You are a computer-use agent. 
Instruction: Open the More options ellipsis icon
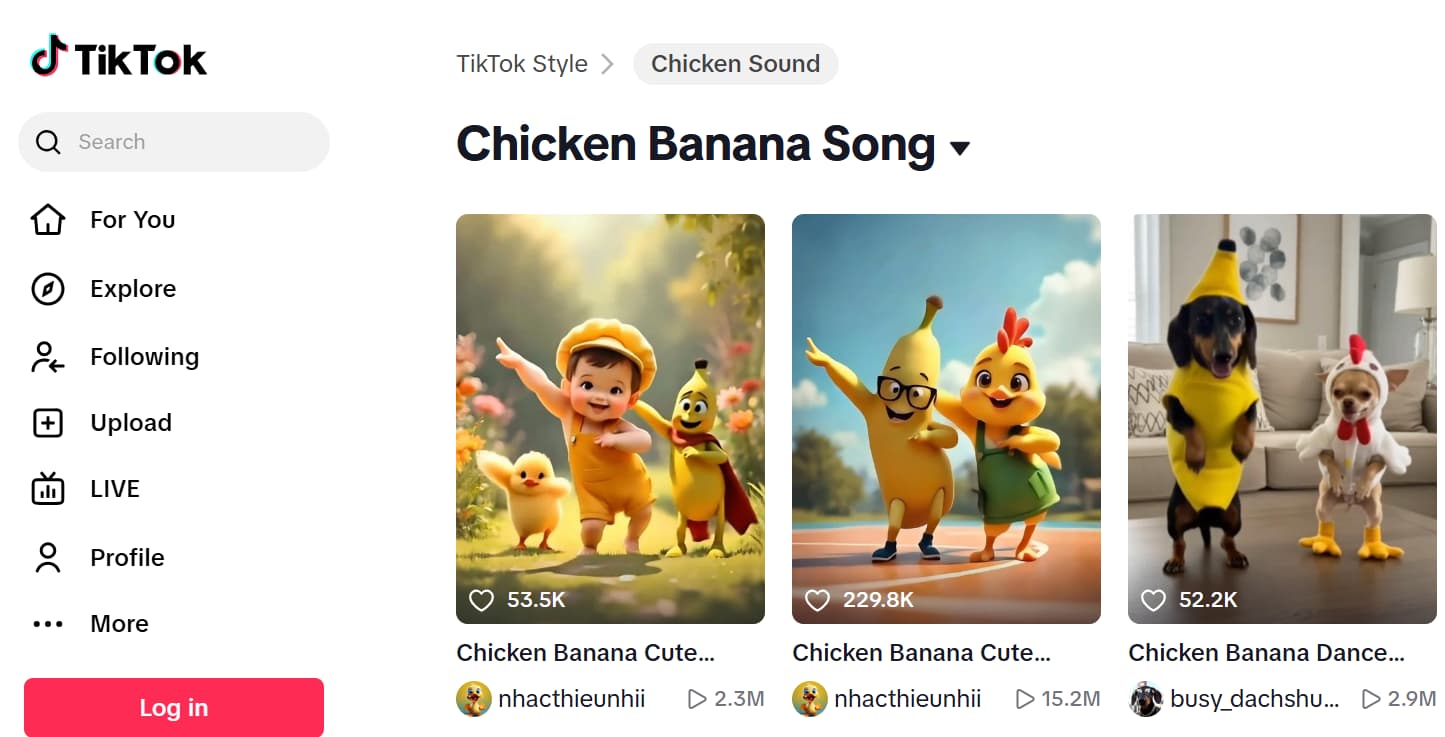pyautogui.click(x=48, y=623)
